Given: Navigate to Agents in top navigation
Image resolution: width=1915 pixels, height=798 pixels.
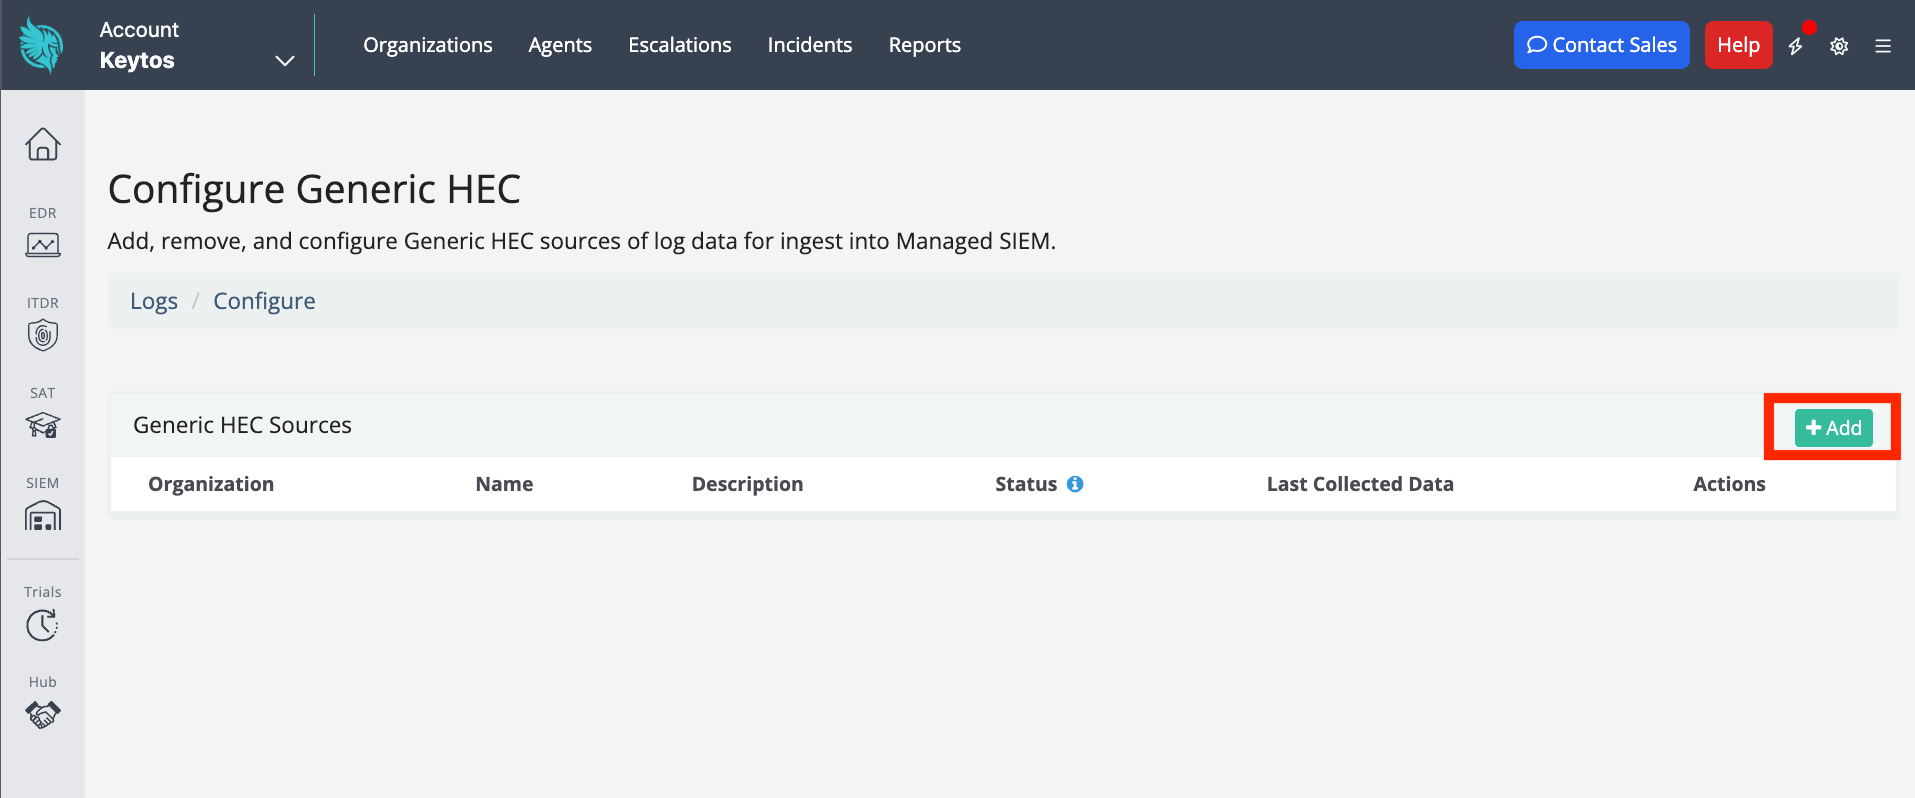Looking at the screenshot, I should tap(560, 45).
